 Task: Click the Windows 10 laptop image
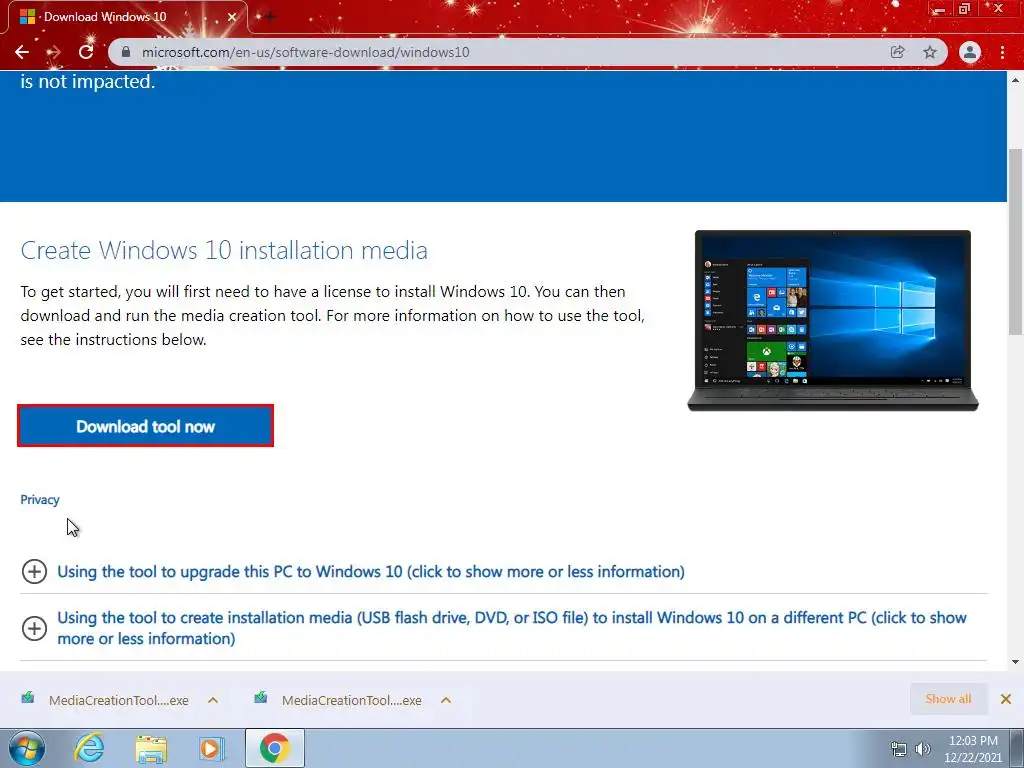click(833, 321)
